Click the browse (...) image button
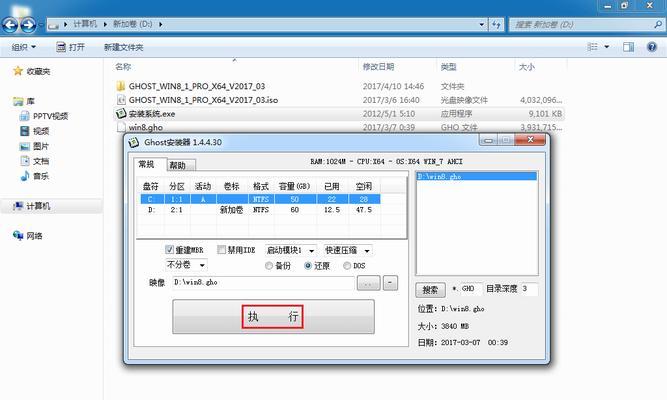The image size is (667, 400). point(368,283)
